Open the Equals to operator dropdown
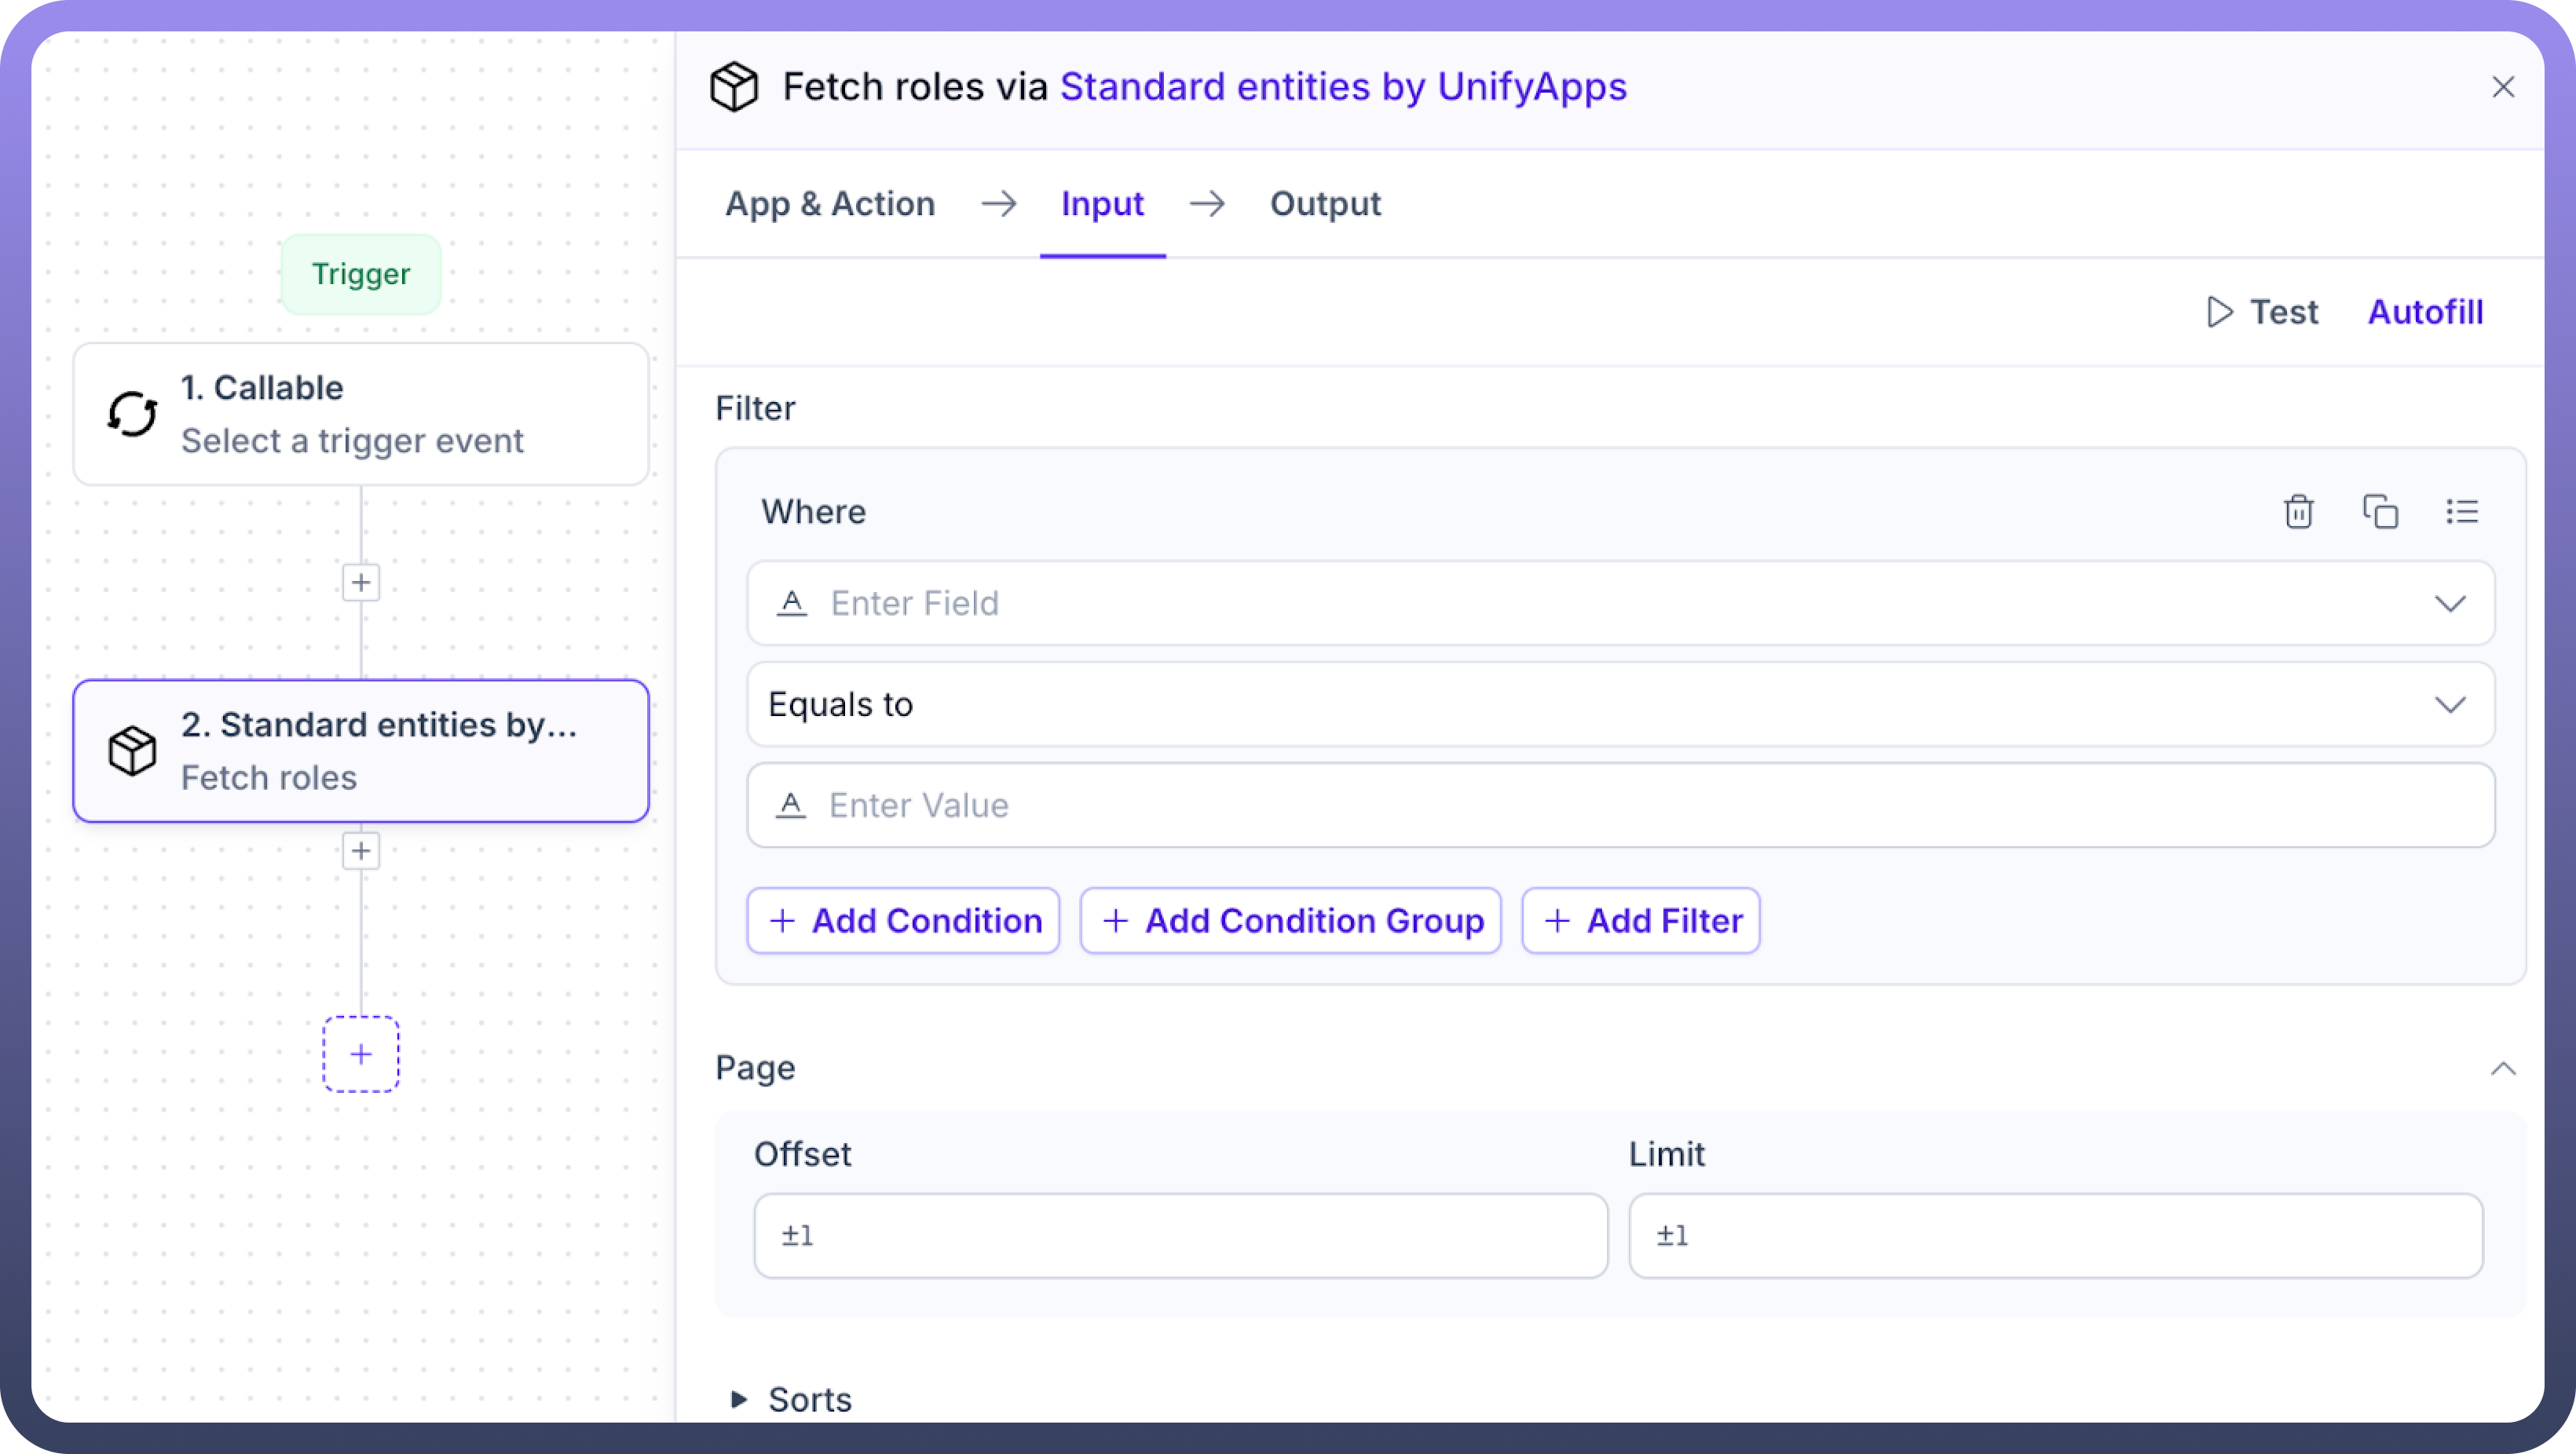Image resolution: width=2576 pixels, height=1454 pixels. point(2449,705)
